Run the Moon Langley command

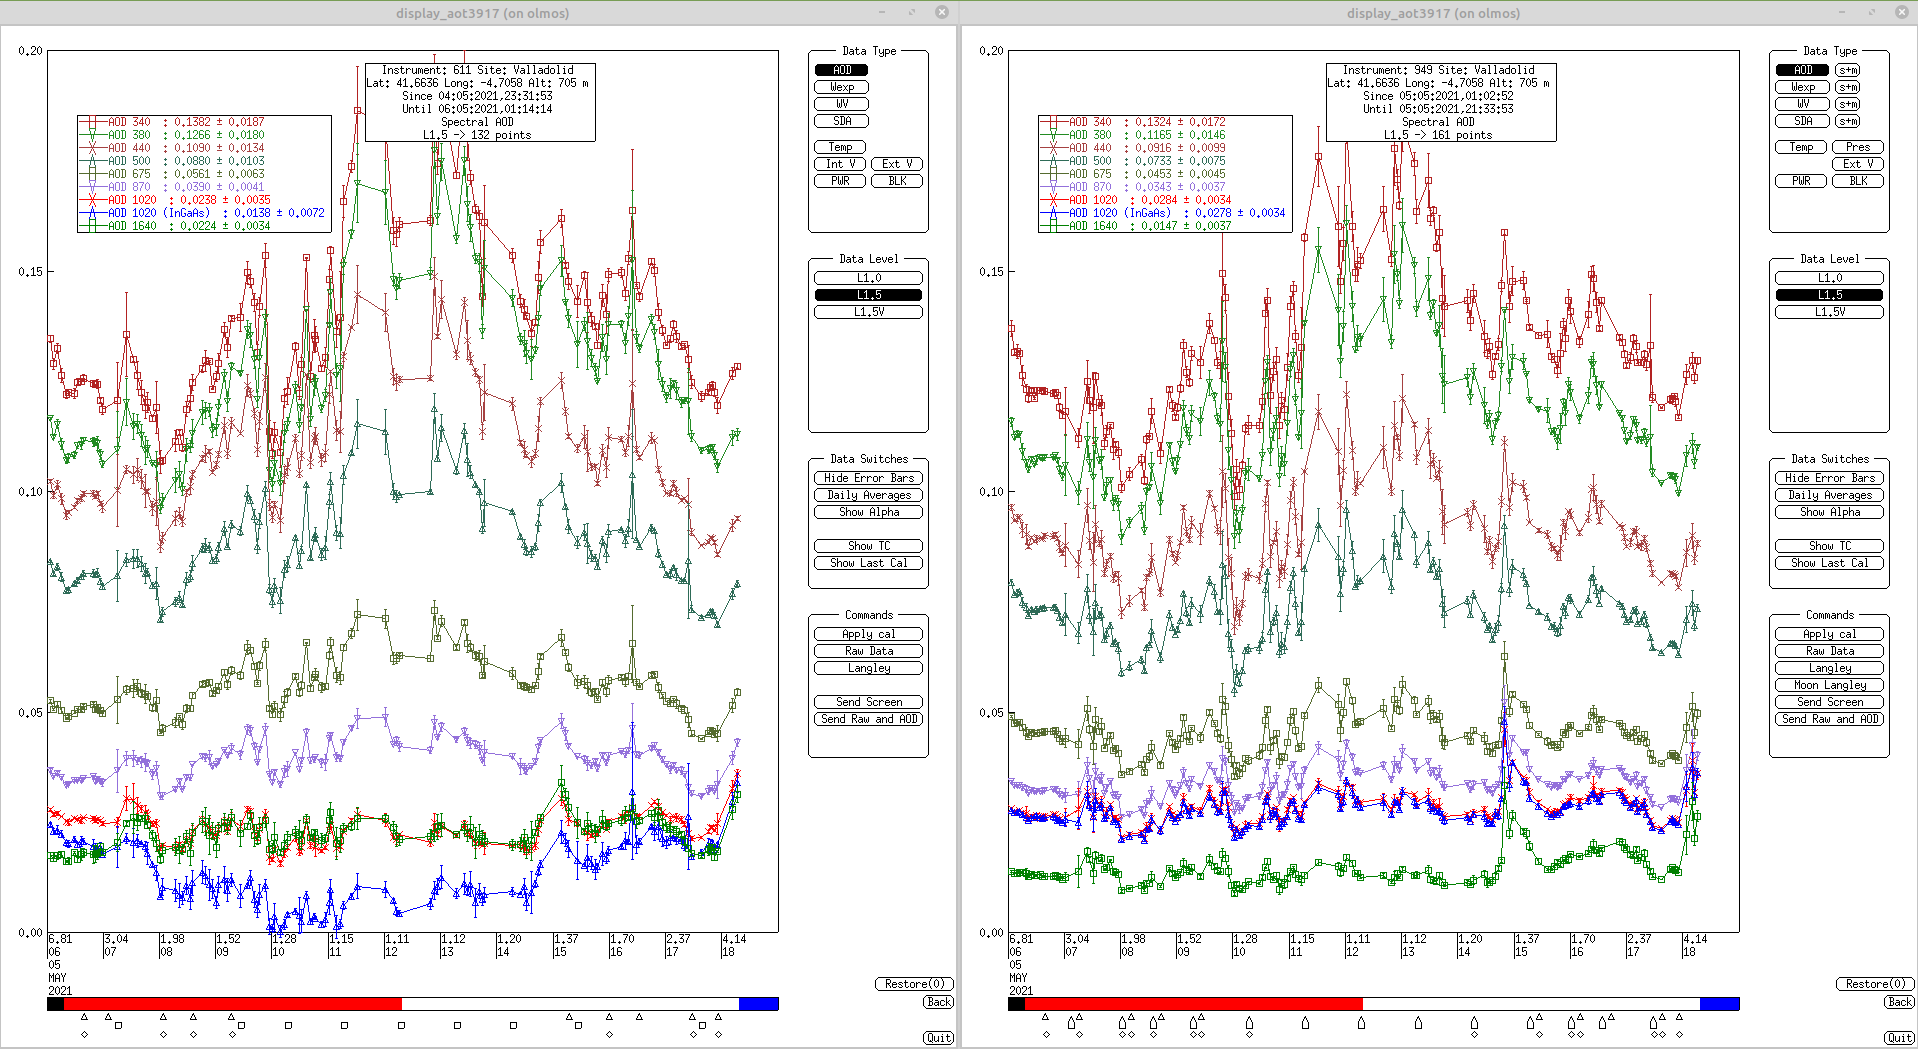tap(1830, 685)
